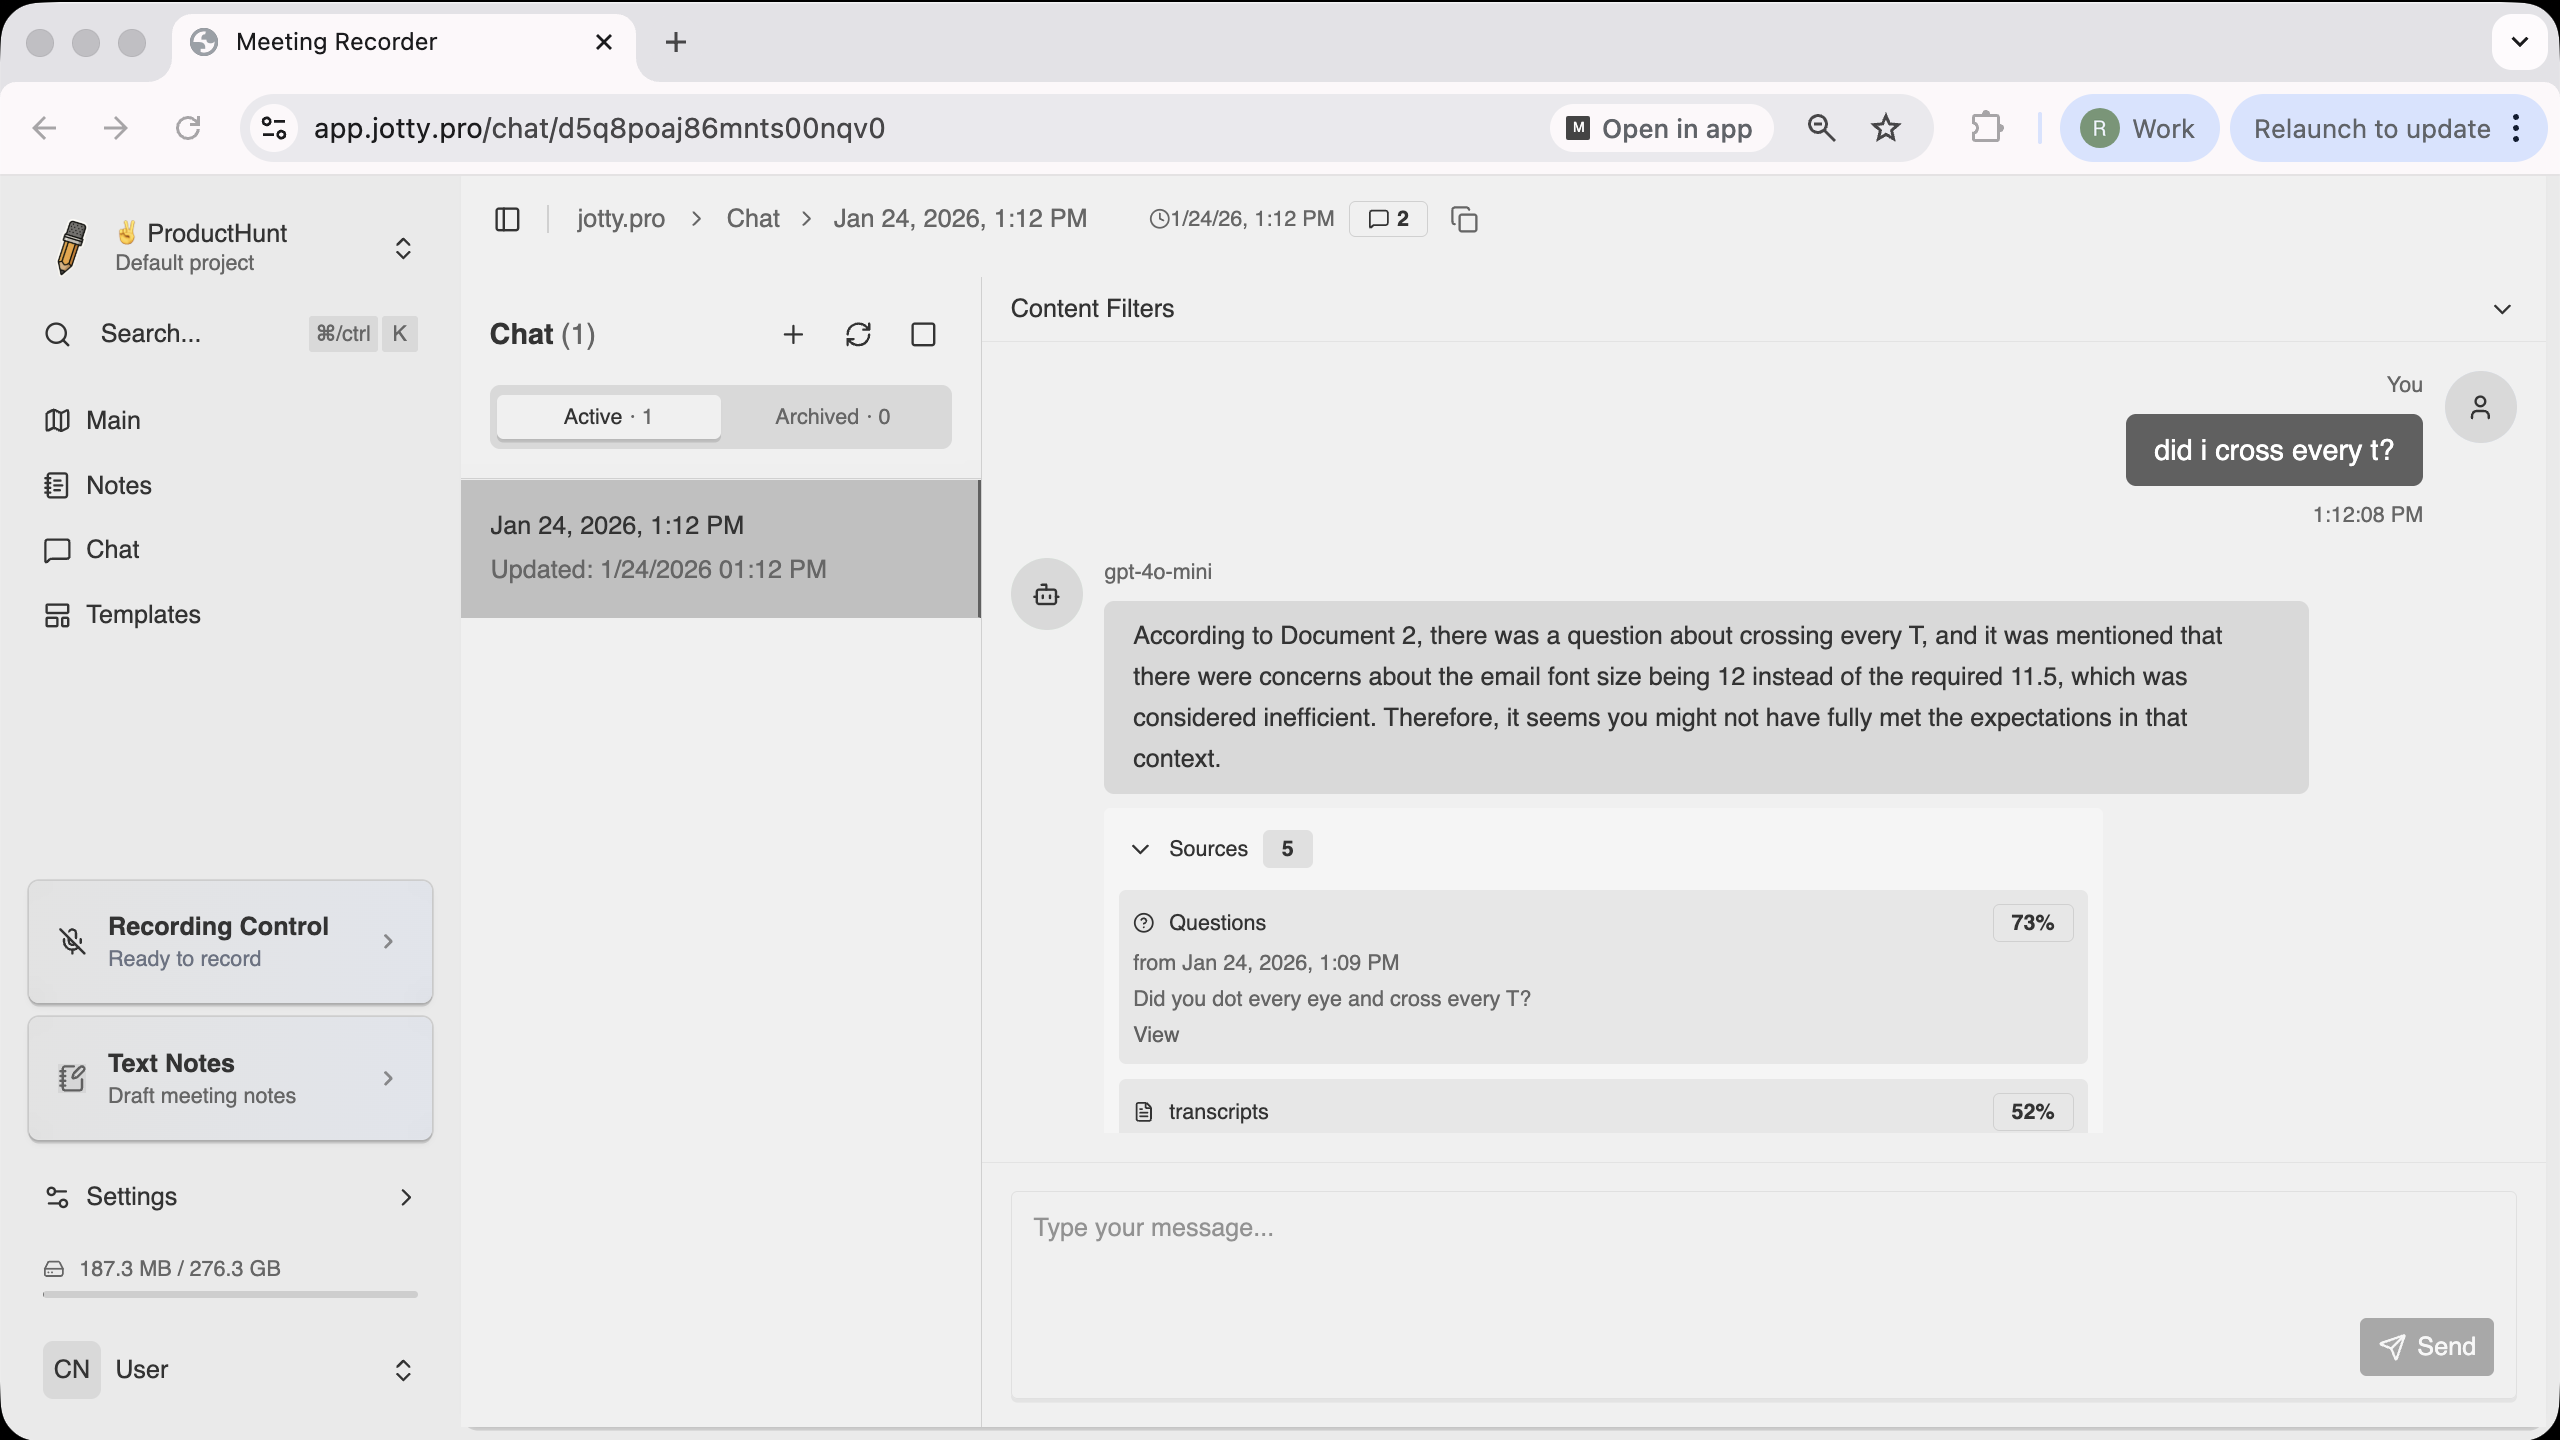Open the Templates section

click(143, 614)
